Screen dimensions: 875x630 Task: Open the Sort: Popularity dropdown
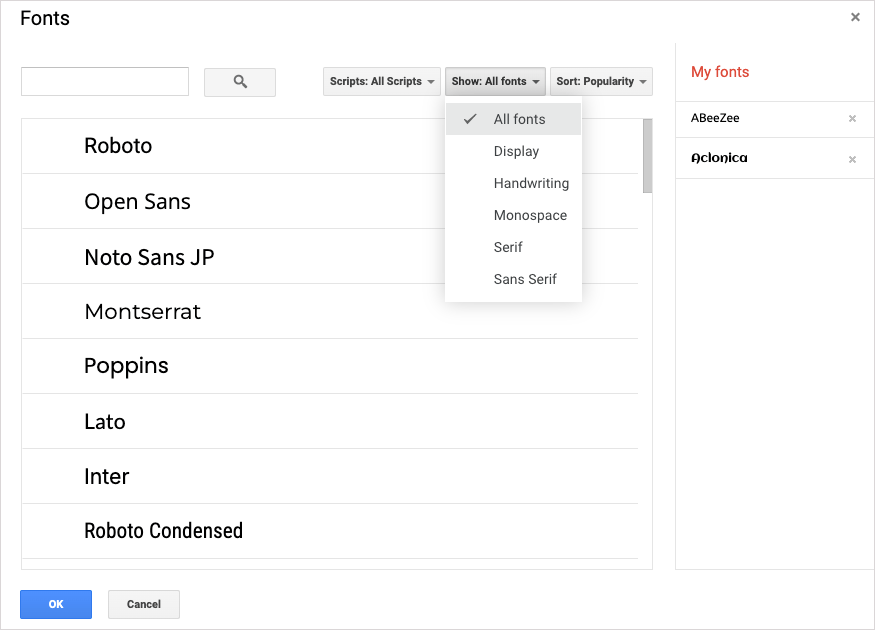coord(601,81)
